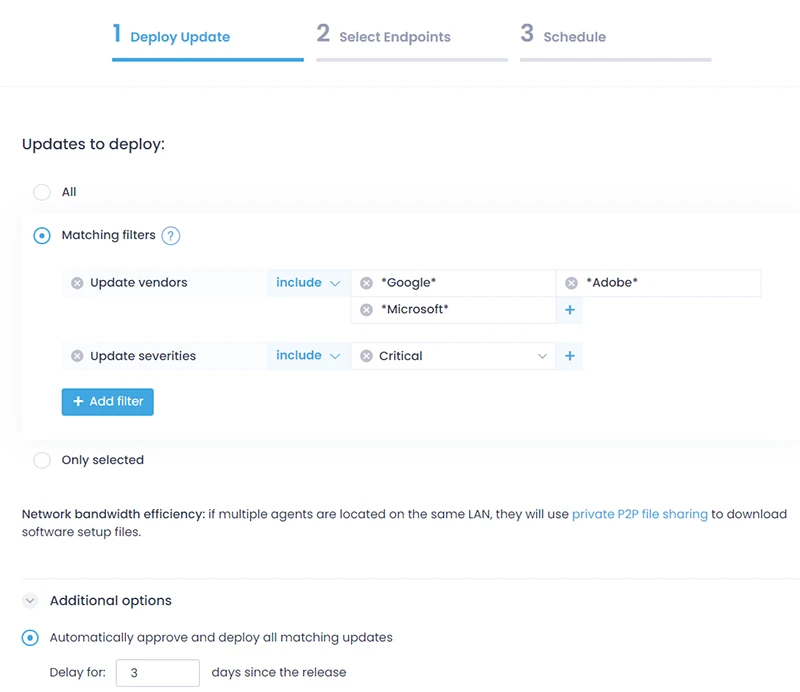Open include dropdown for Update severities
Image resolution: width=800 pixels, height=692 pixels.
[x=308, y=355]
